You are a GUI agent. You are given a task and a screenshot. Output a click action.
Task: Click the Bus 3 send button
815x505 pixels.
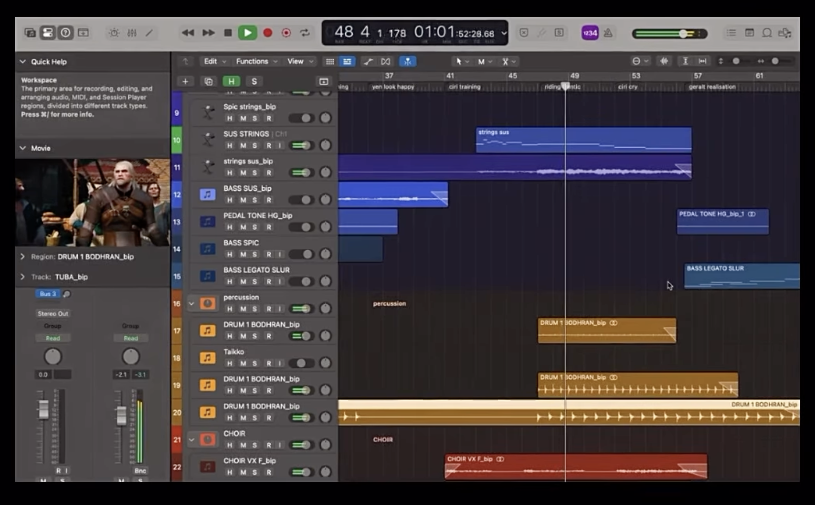pos(47,294)
